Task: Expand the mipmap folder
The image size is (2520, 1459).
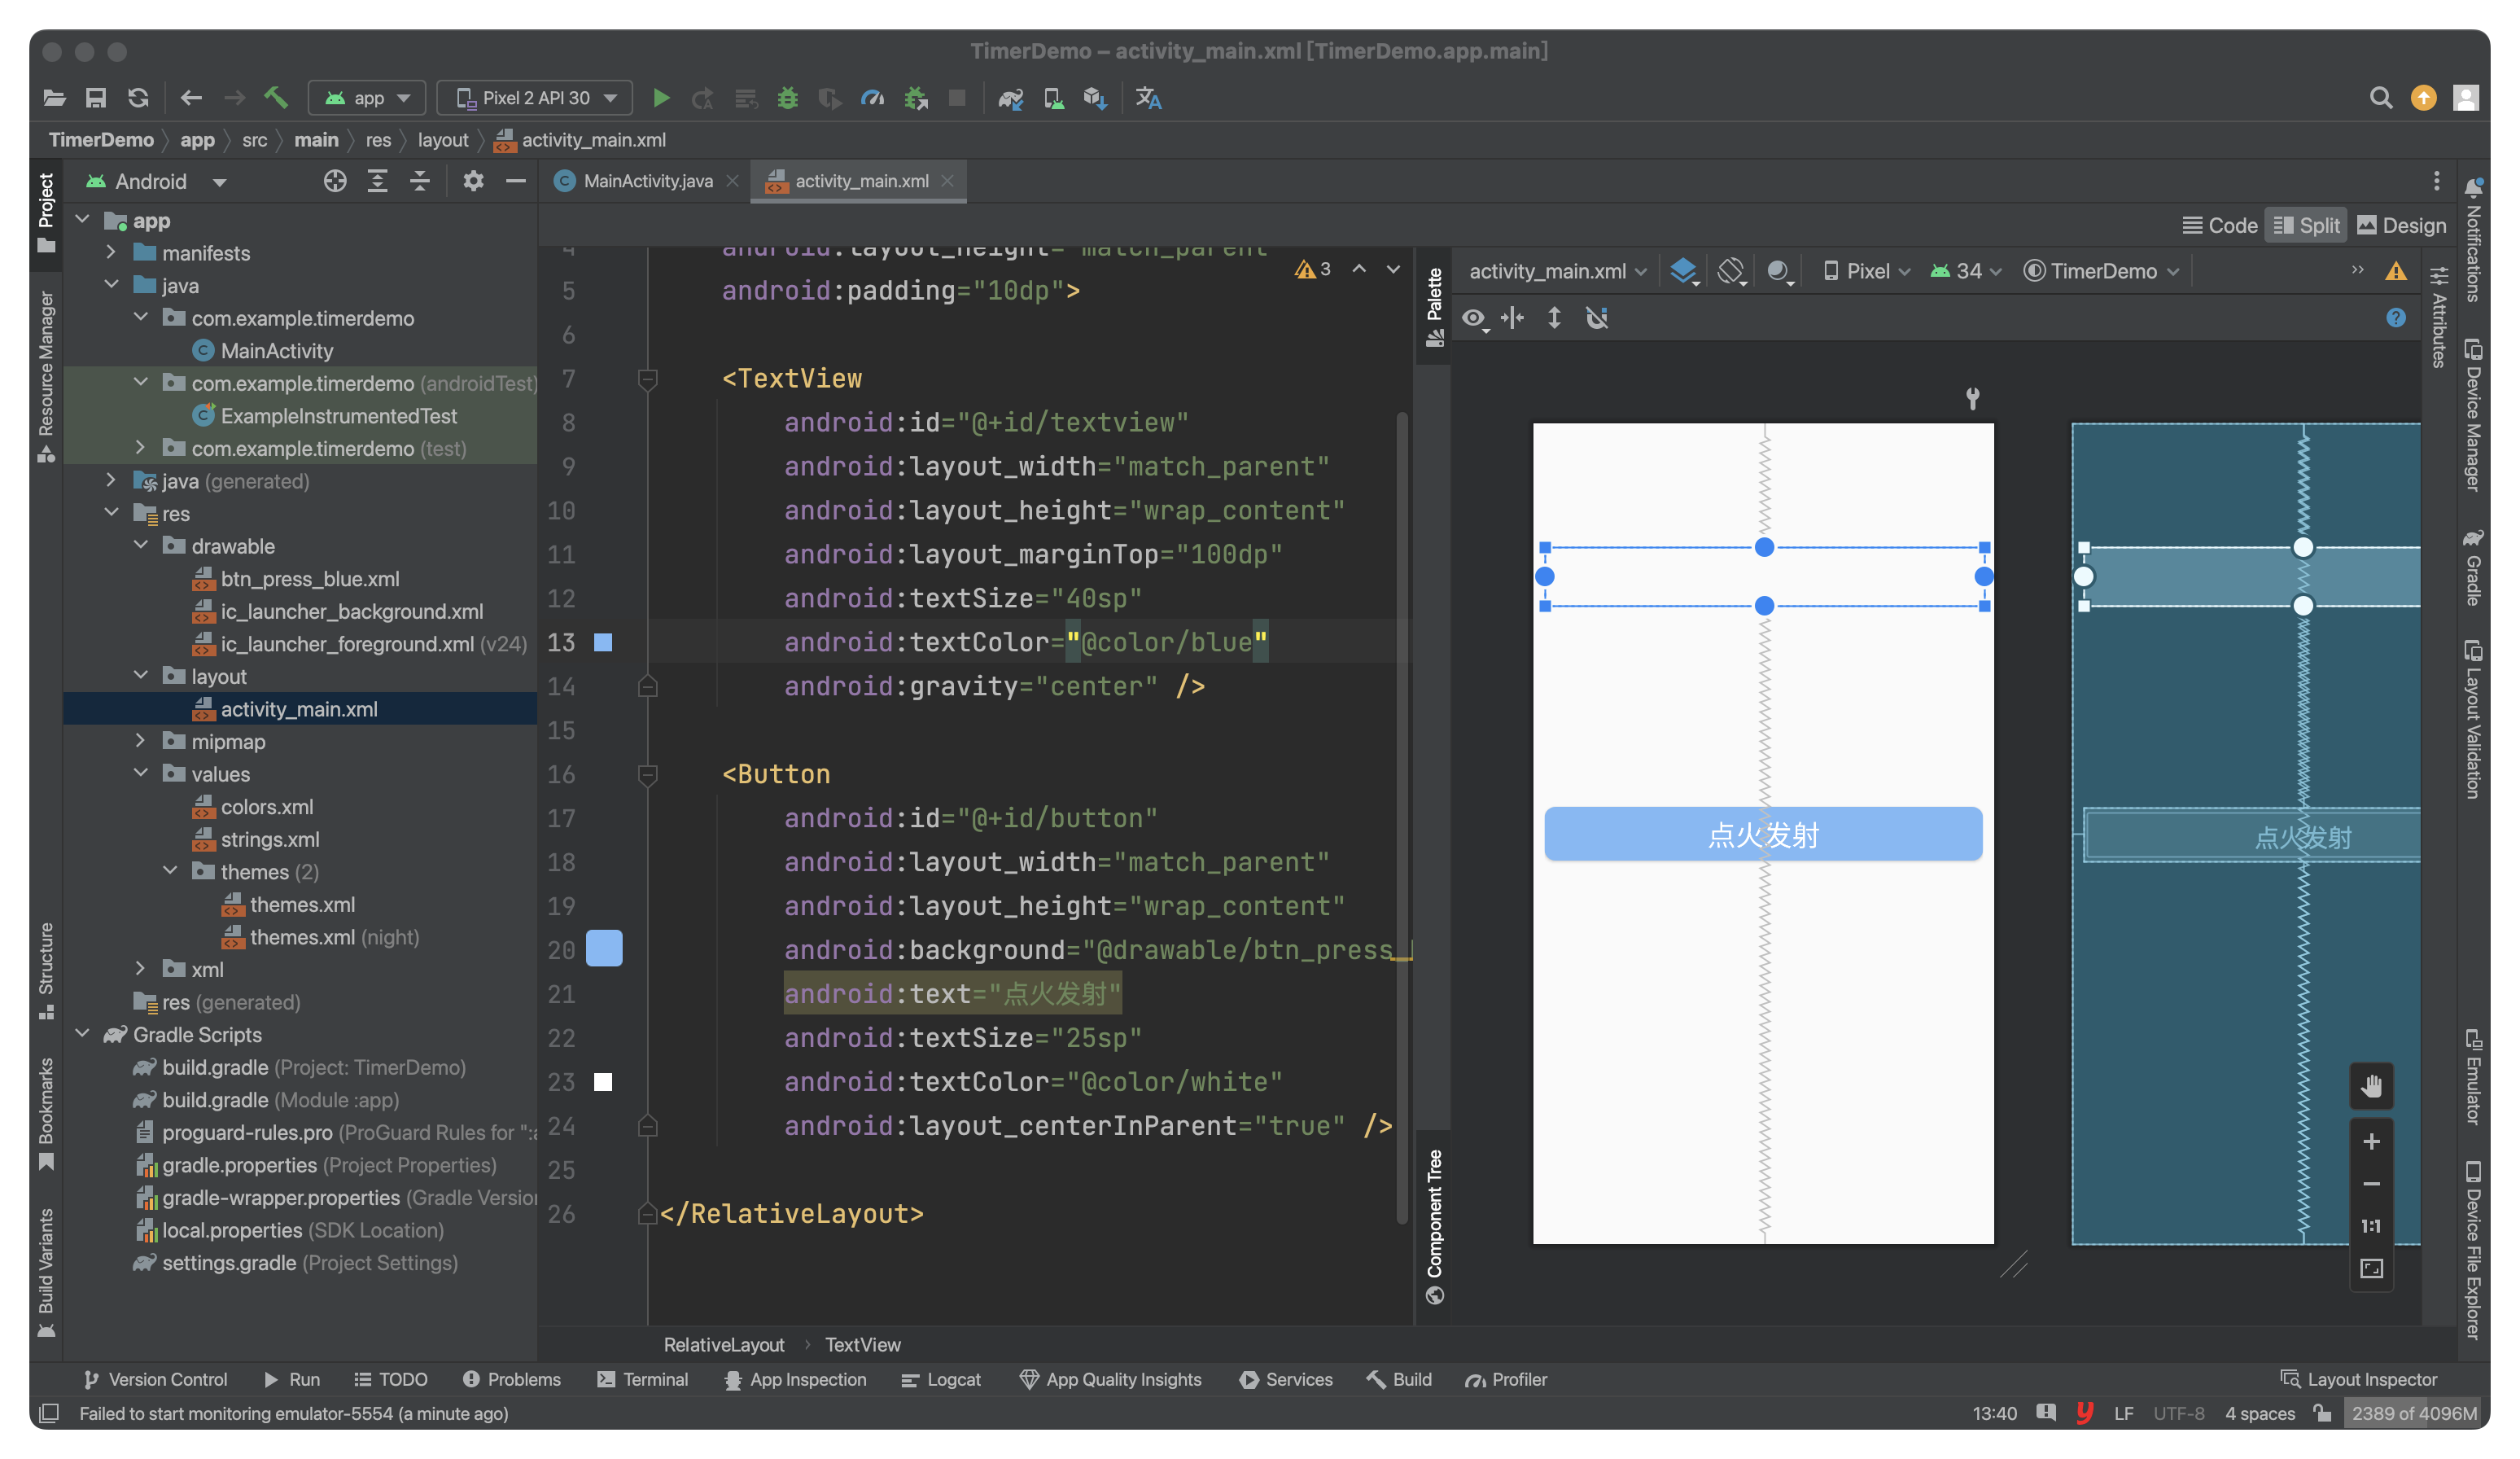Action: [141, 741]
